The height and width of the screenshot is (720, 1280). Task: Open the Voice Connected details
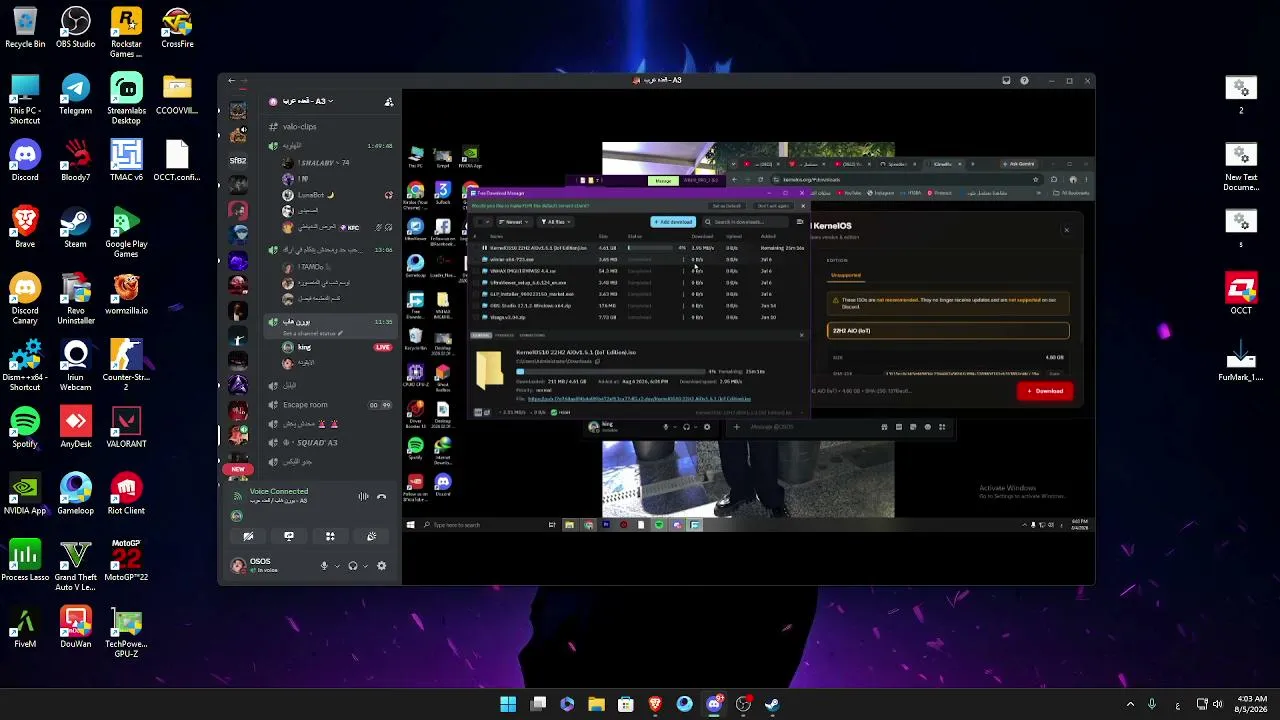click(279, 491)
